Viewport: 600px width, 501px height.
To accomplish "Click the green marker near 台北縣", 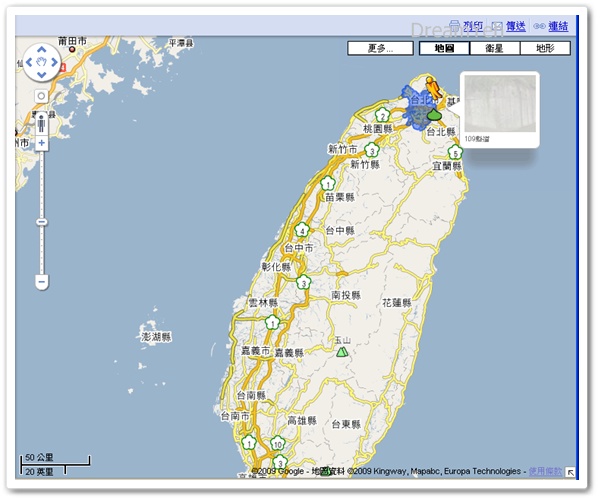I will [x=434, y=114].
